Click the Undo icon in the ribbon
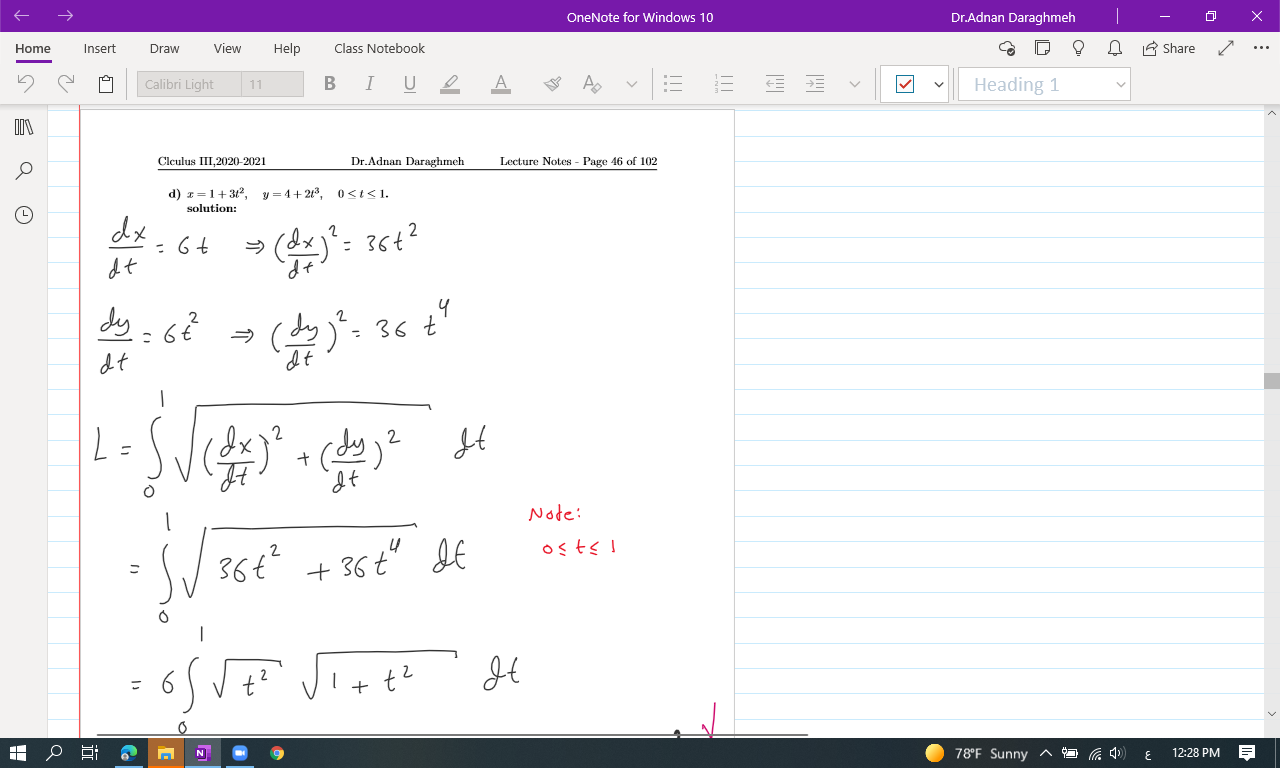 coord(26,84)
